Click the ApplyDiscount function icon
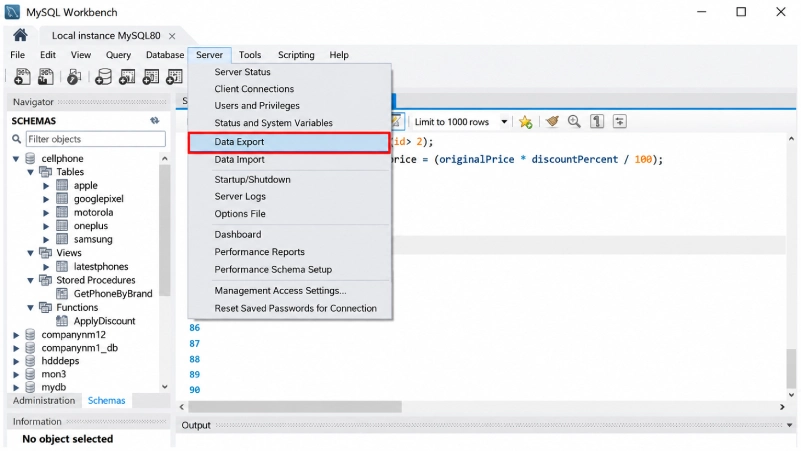 click(62, 321)
